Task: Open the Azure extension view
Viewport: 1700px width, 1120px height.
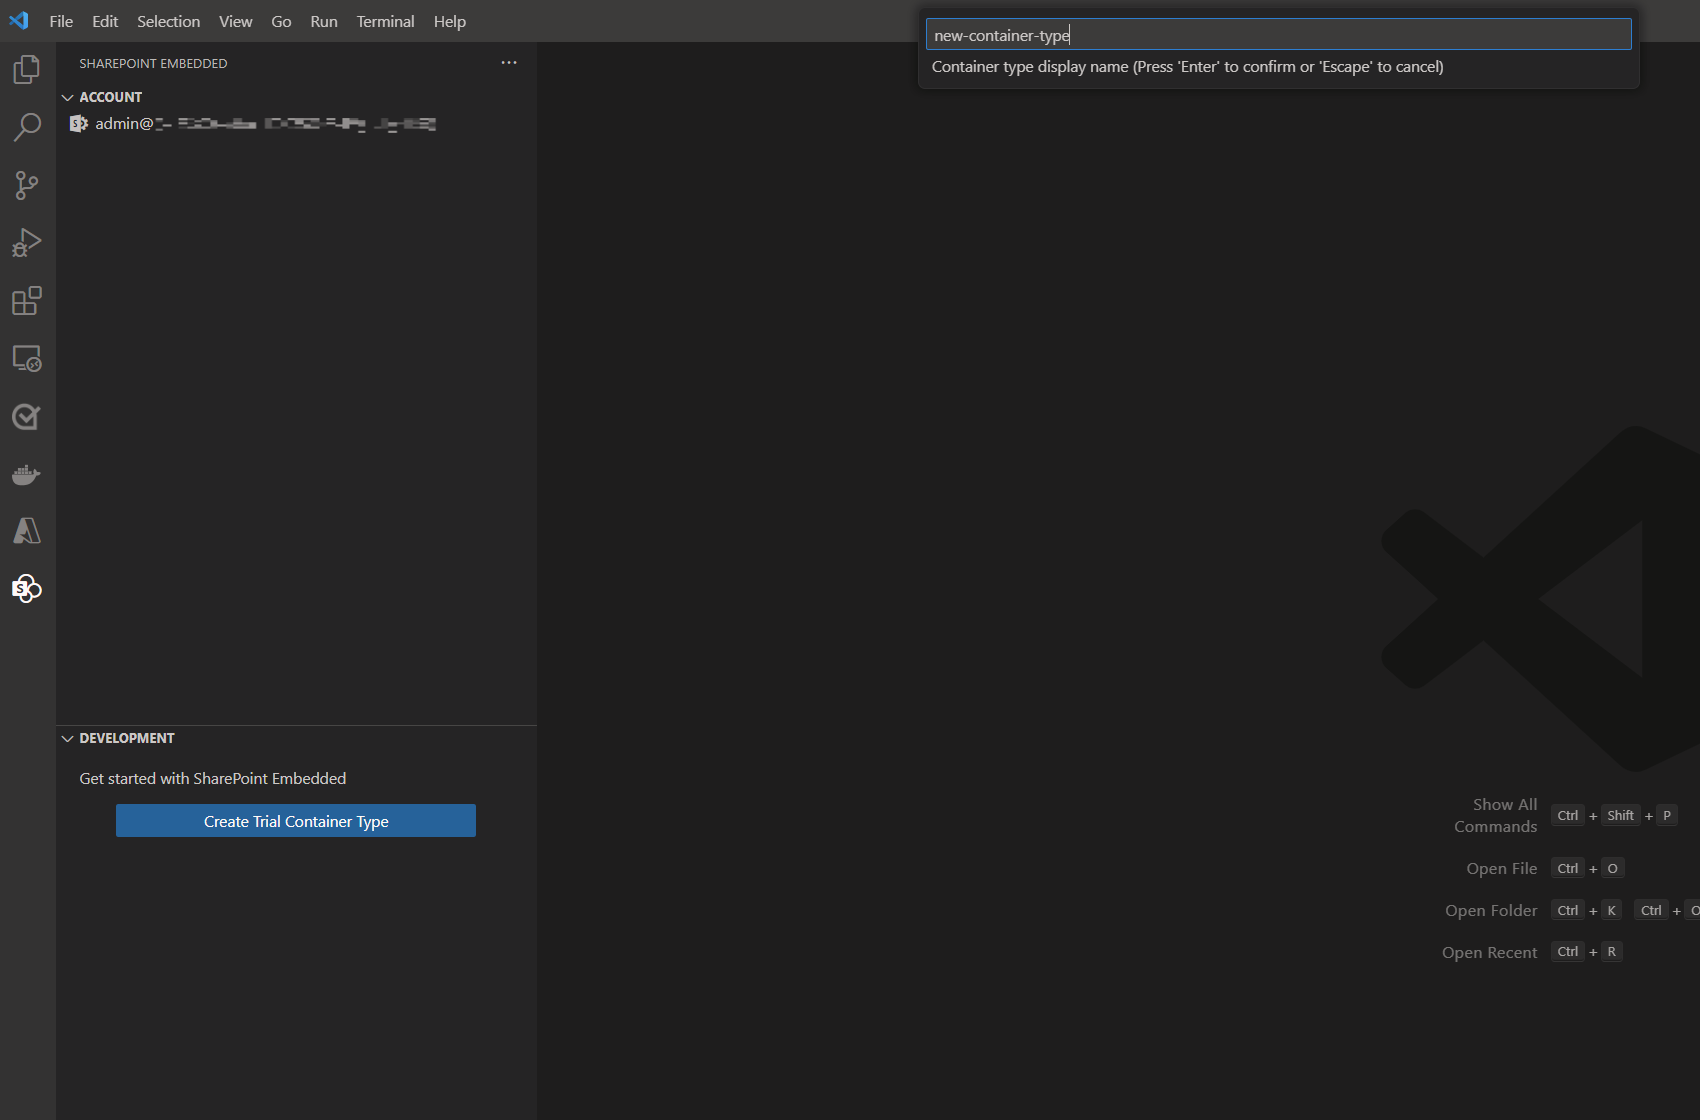Action: 26,531
